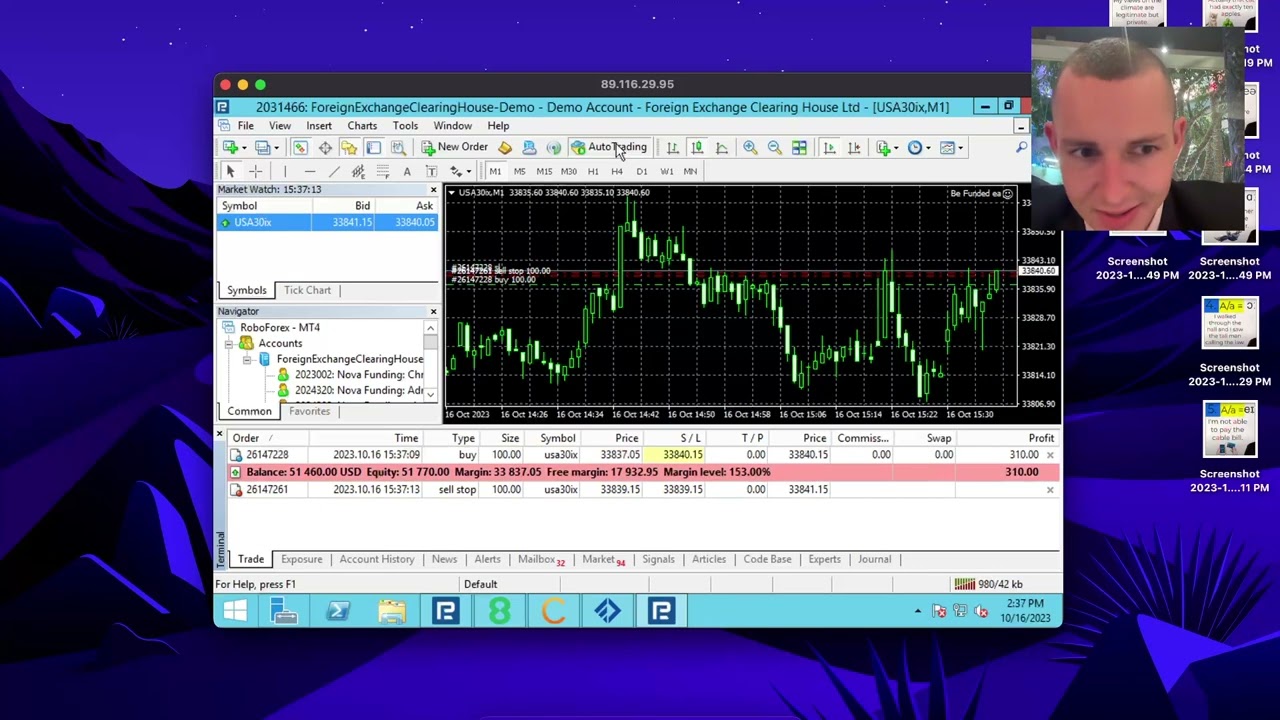Select the Trendline drawing tool
The width and height of the screenshot is (1280, 720).
click(334, 171)
